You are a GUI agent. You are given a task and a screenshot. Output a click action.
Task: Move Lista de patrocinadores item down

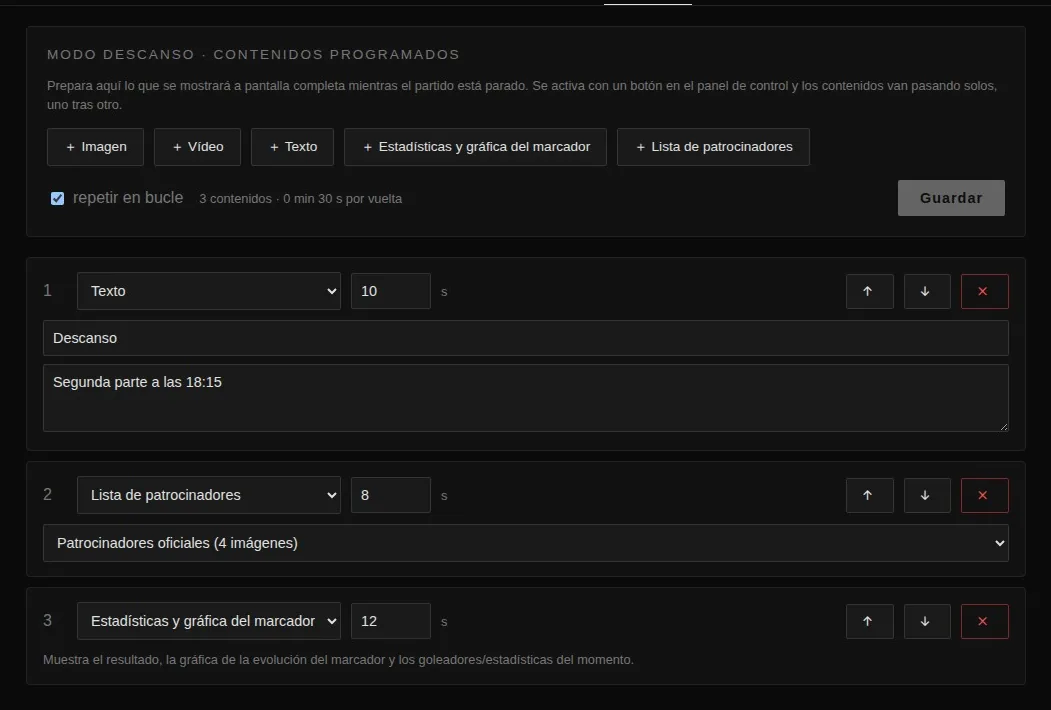927,495
